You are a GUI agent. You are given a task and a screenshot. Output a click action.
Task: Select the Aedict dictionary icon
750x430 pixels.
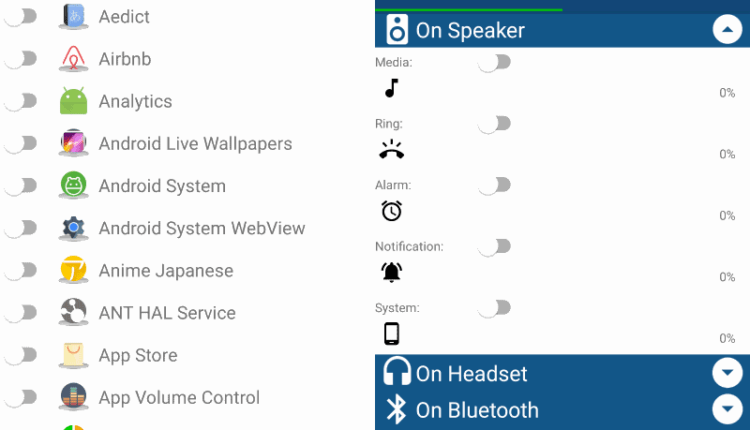coord(73,16)
